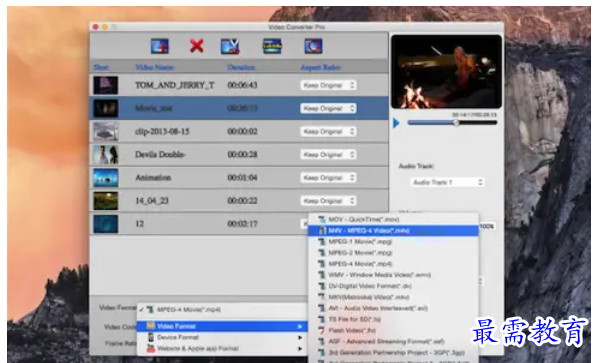Click the Duration column header
The height and width of the screenshot is (363, 594).
pos(241,67)
